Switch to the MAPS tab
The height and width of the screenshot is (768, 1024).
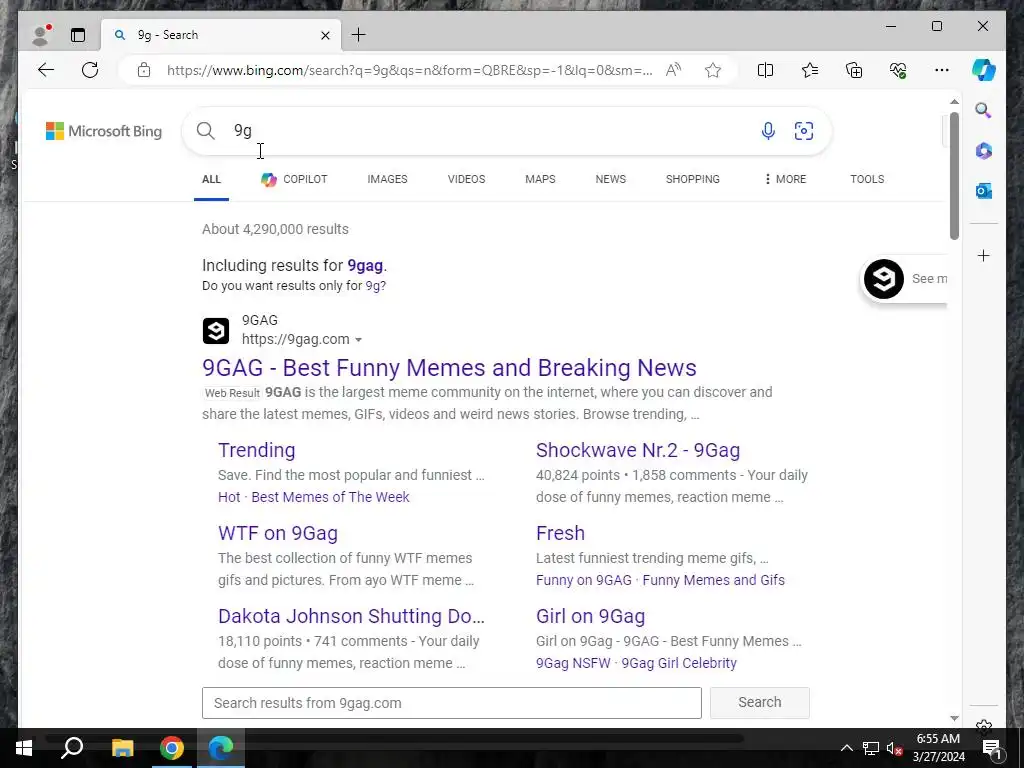(540, 179)
